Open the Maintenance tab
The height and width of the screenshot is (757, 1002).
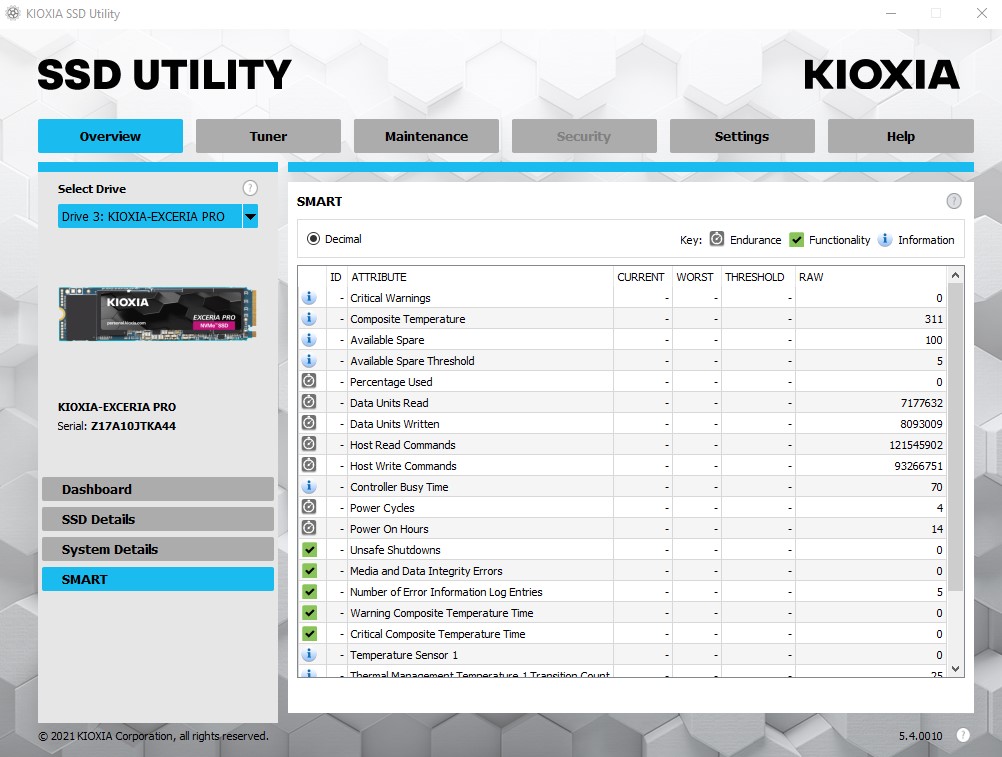[426, 136]
